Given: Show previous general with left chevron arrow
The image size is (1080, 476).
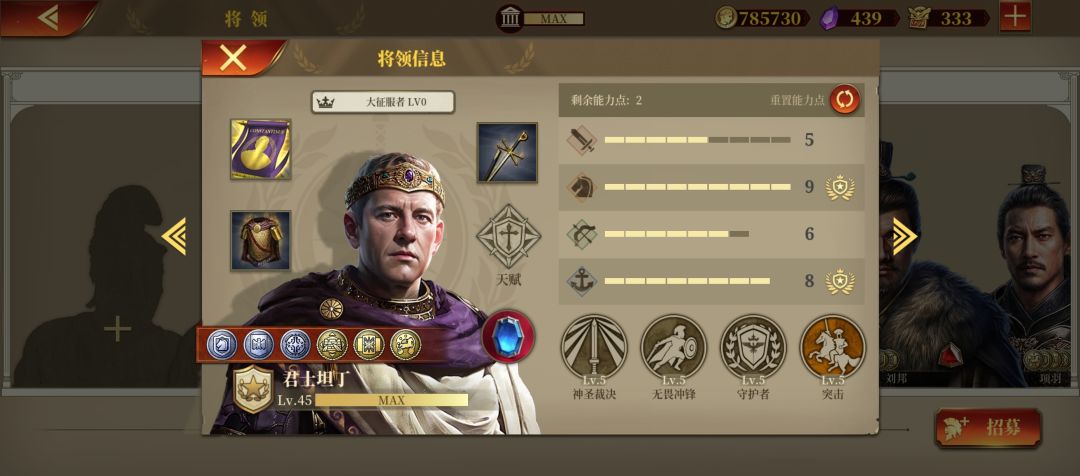Looking at the screenshot, I should [x=174, y=236].
